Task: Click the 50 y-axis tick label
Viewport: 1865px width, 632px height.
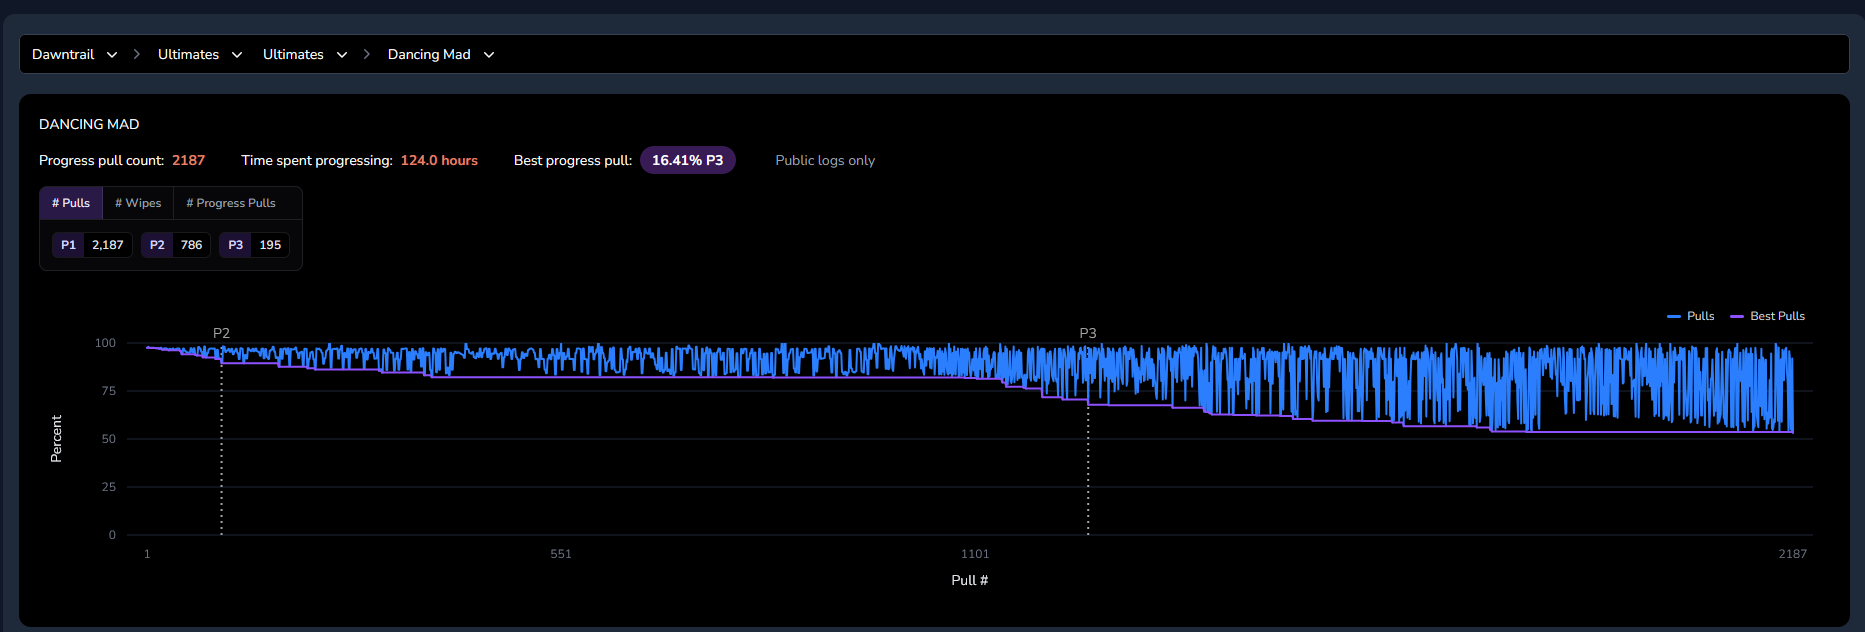Action: 108,439
